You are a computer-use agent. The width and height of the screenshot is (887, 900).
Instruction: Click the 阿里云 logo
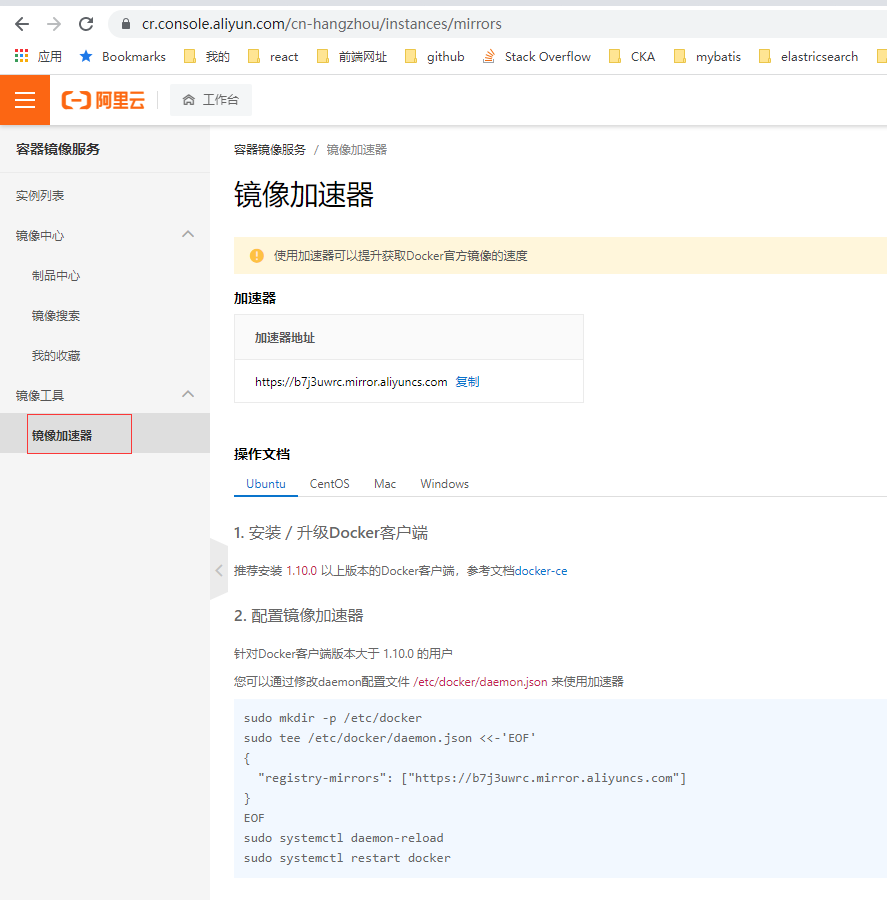103,100
